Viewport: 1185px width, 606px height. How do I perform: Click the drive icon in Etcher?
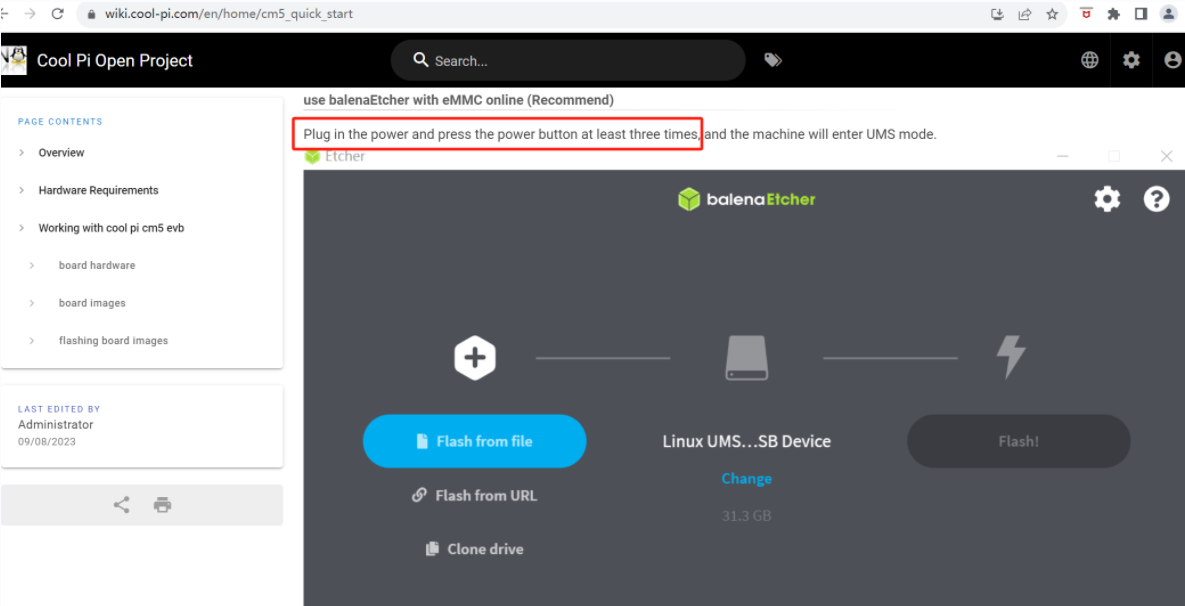[x=747, y=357]
